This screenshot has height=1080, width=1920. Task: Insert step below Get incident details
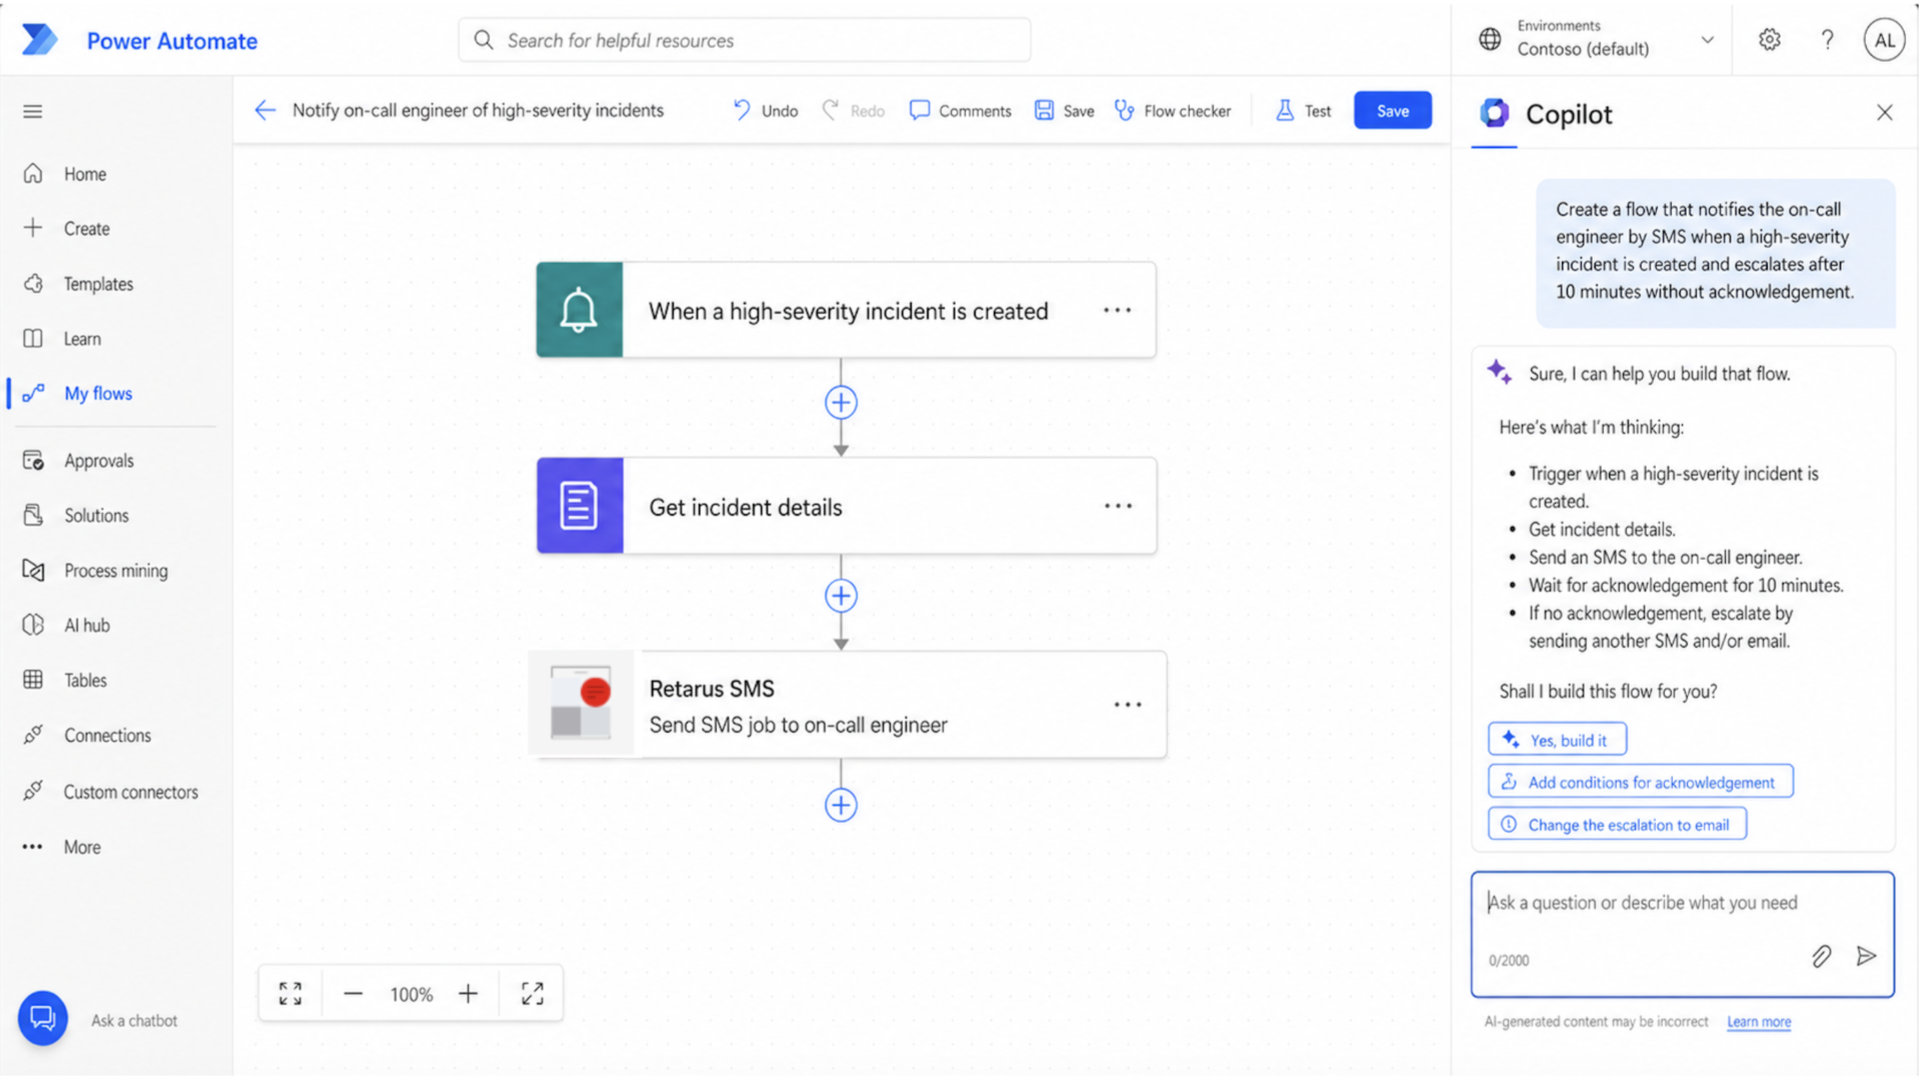point(841,596)
